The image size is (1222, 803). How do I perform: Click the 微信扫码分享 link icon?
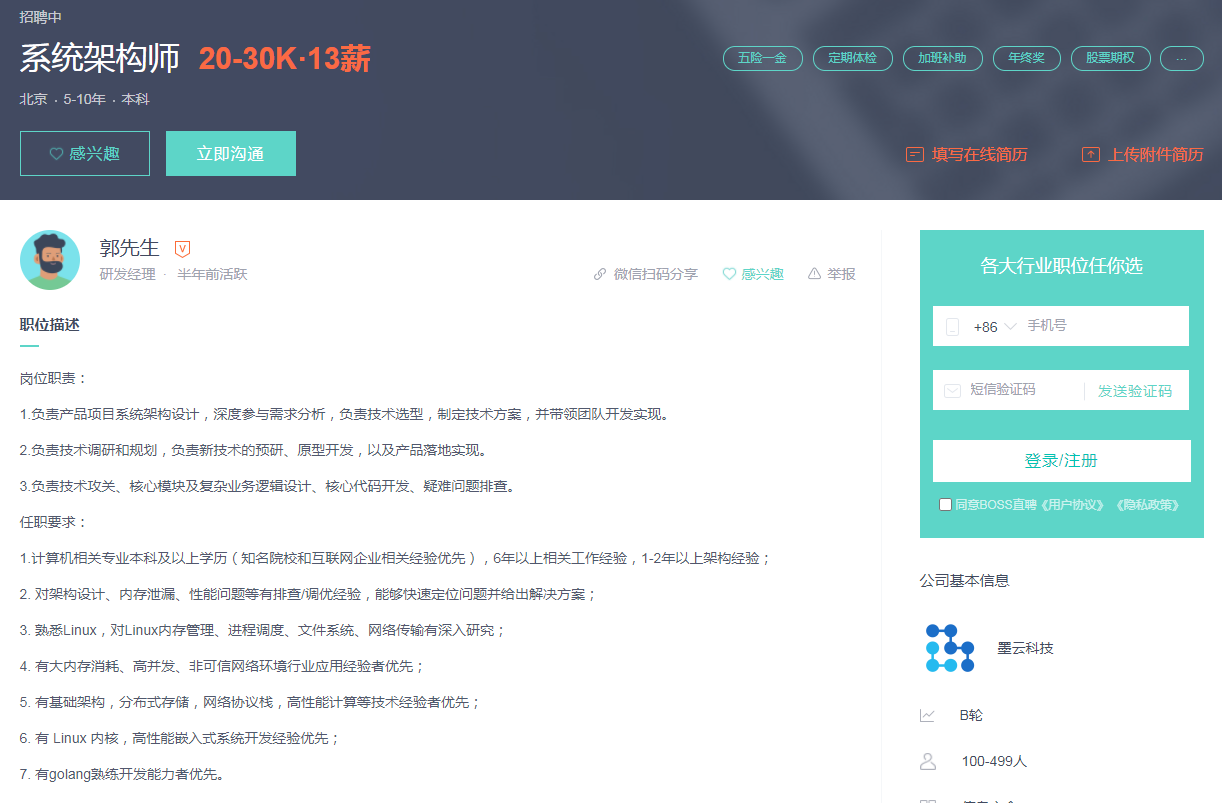click(600, 274)
